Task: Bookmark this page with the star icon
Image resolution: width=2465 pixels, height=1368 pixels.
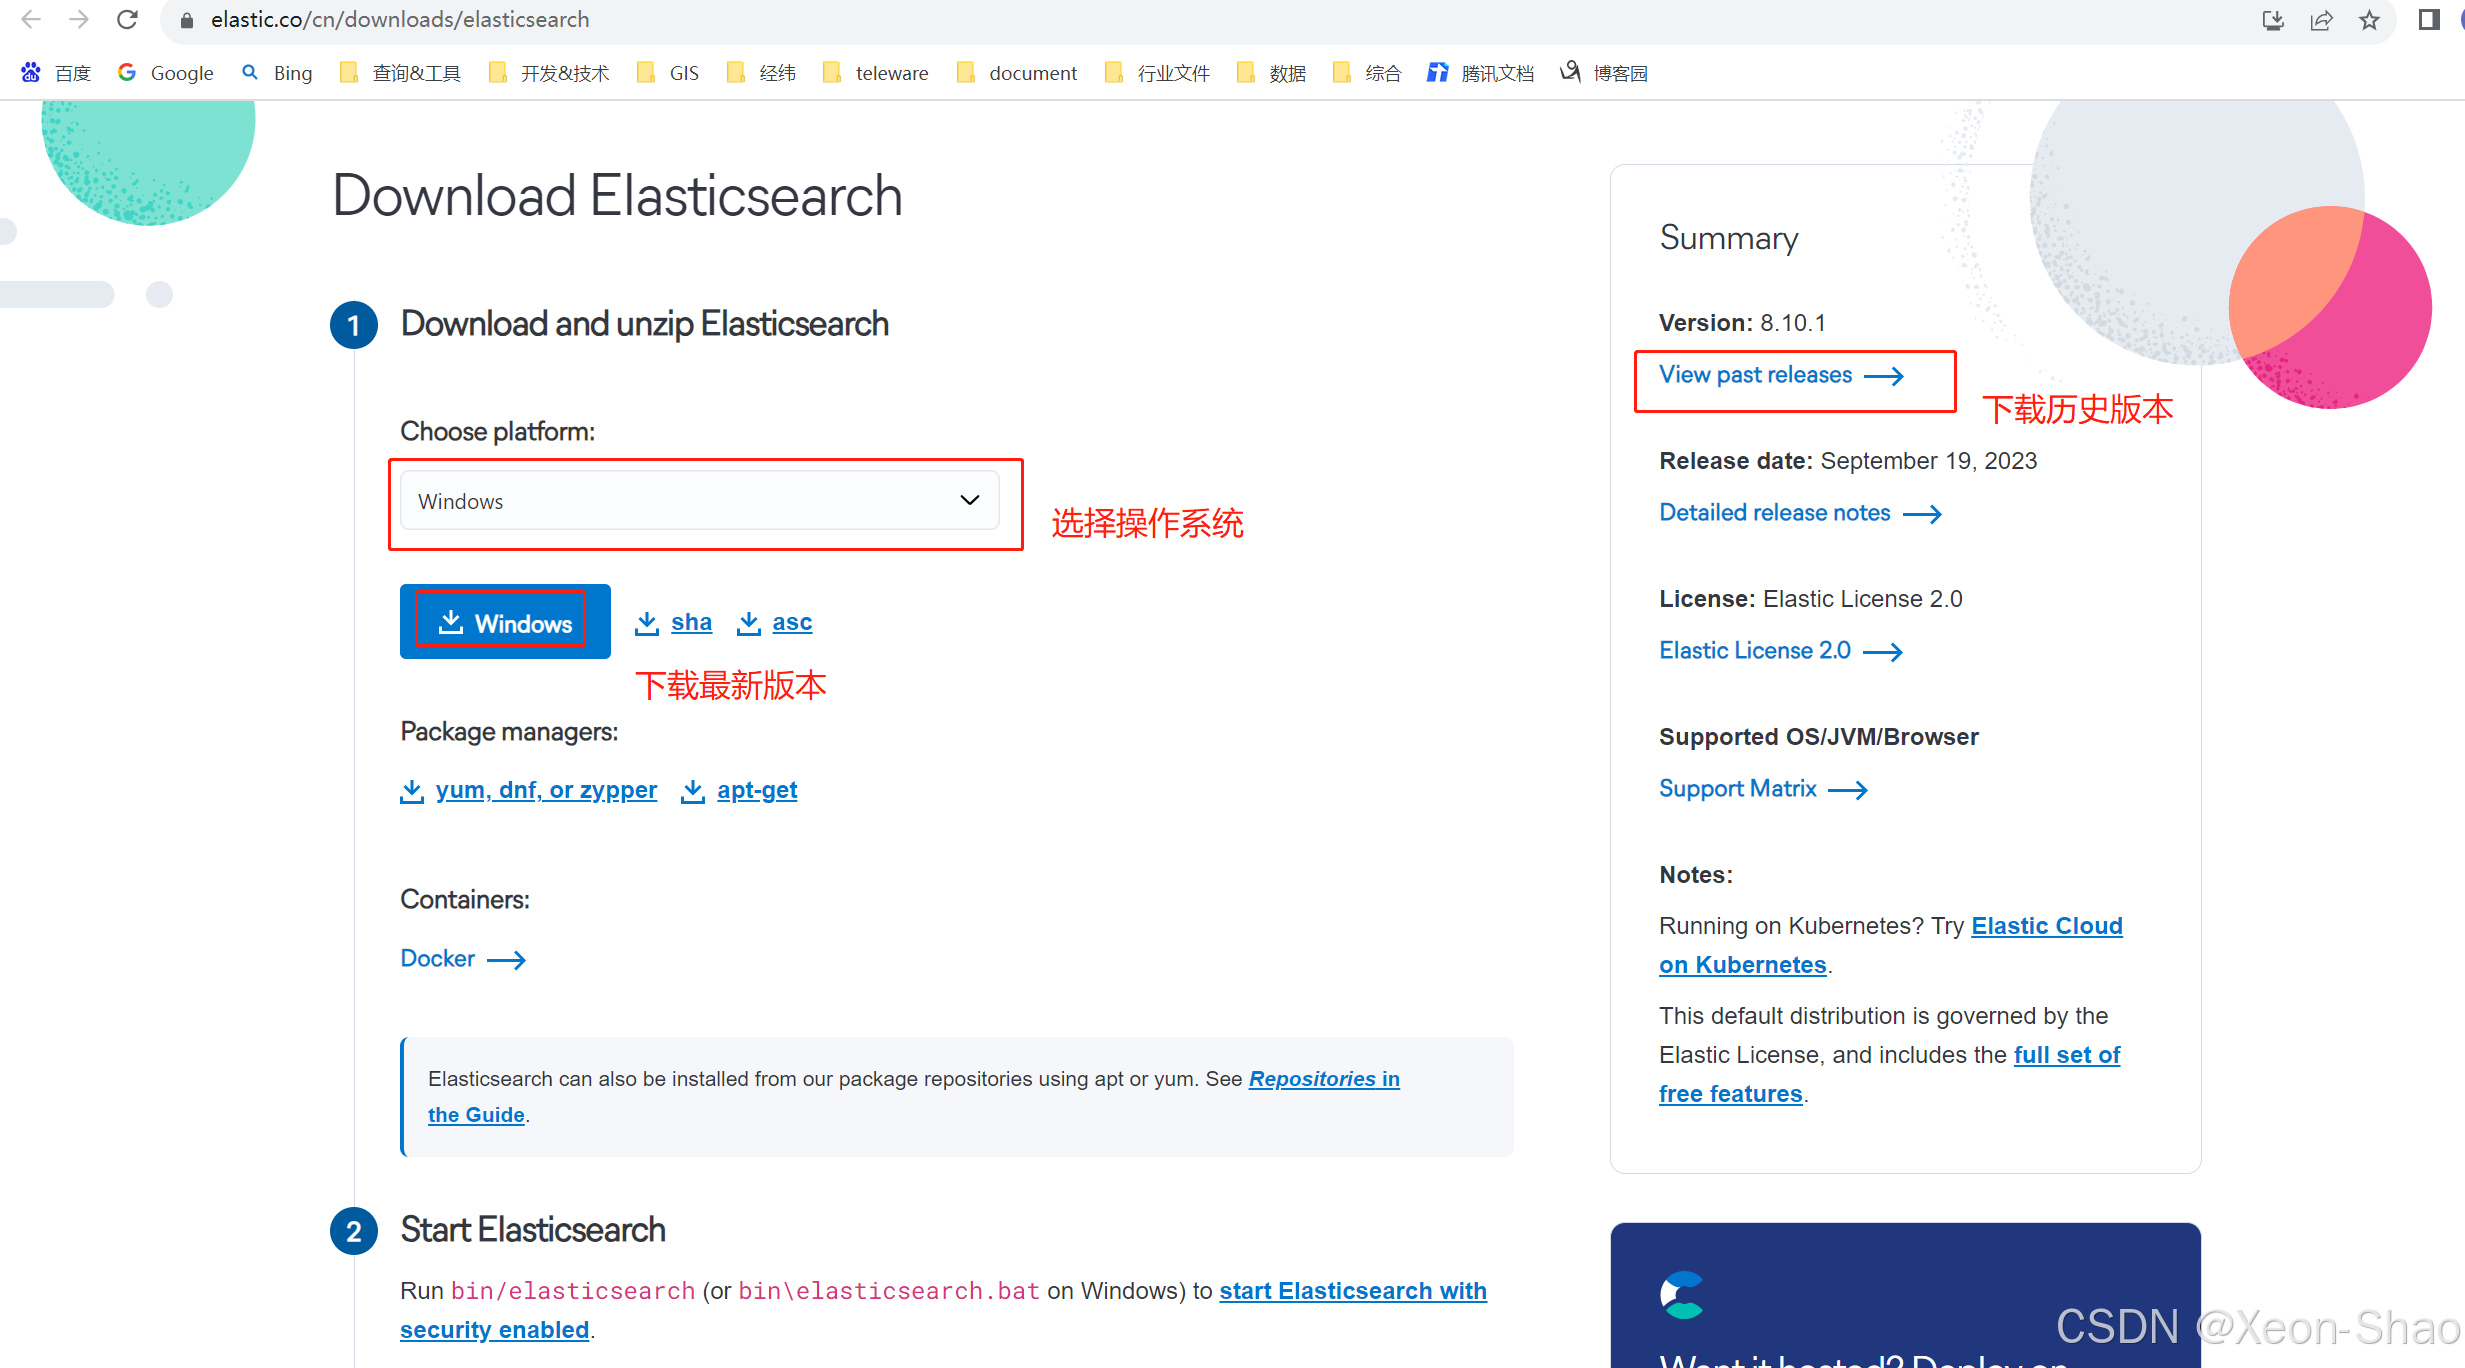Action: [x=2368, y=19]
